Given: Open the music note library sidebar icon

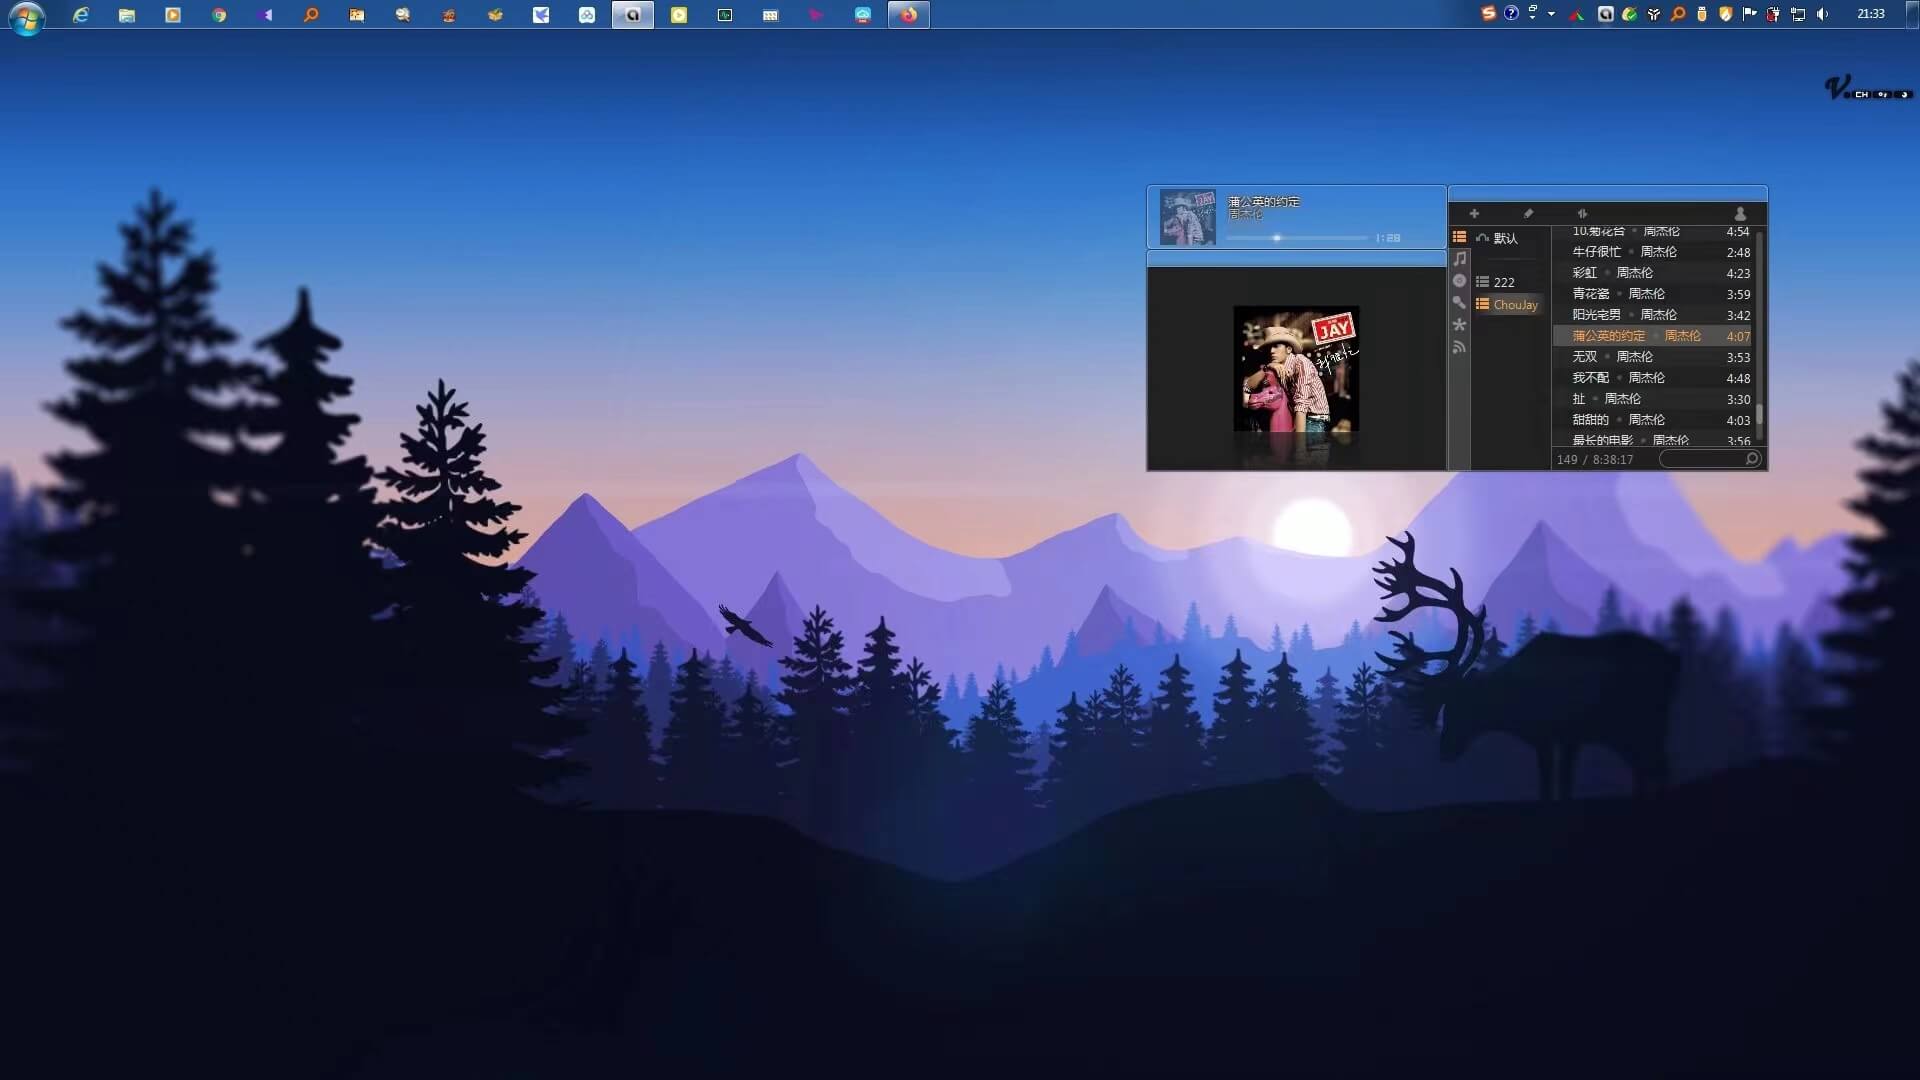Looking at the screenshot, I should (1459, 259).
